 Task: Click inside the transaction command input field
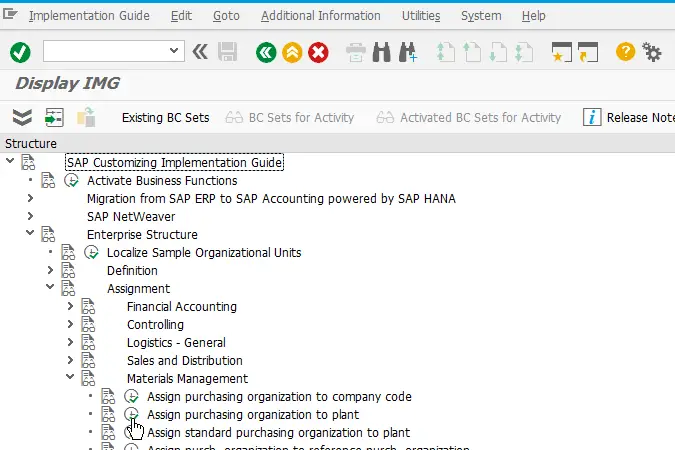106,51
